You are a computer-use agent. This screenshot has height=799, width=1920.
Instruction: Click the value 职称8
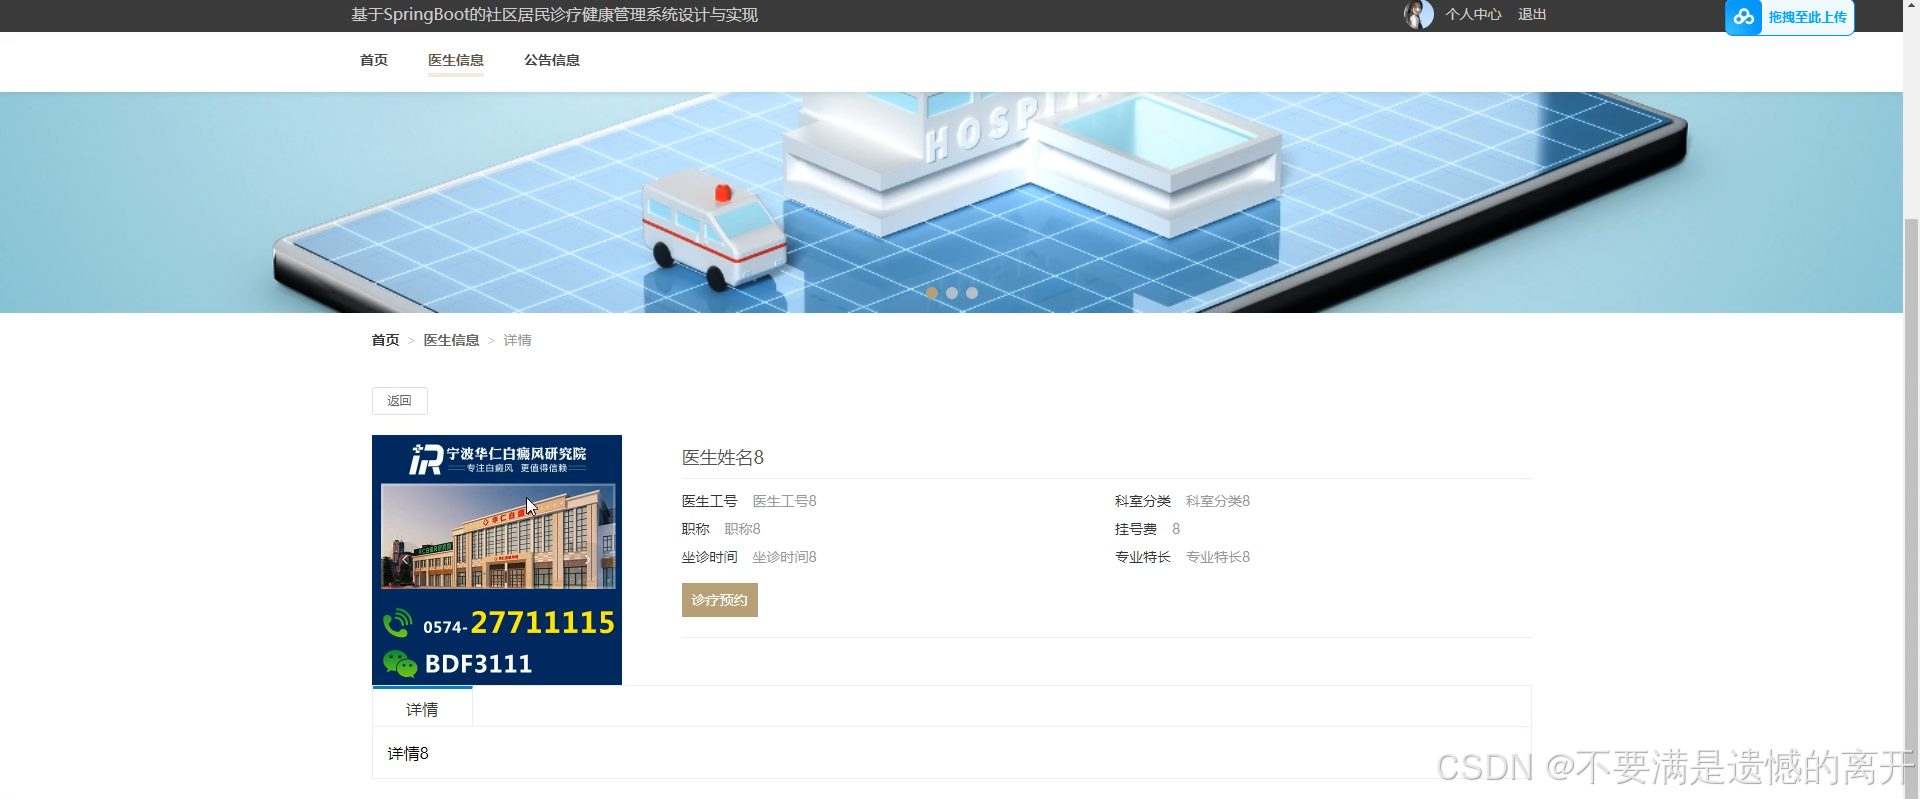click(x=742, y=529)
